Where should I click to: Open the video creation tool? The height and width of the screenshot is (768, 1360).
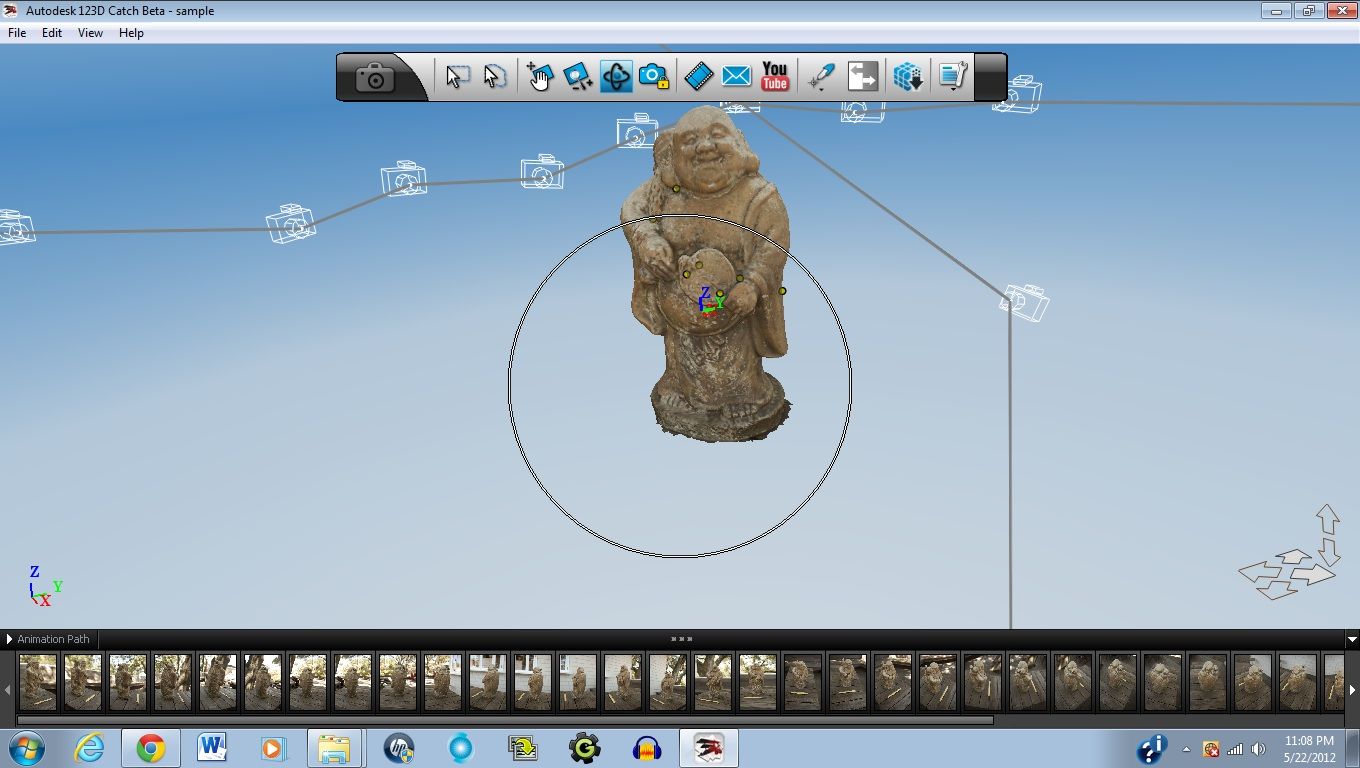pyautogui.click(x=698, y=75)
